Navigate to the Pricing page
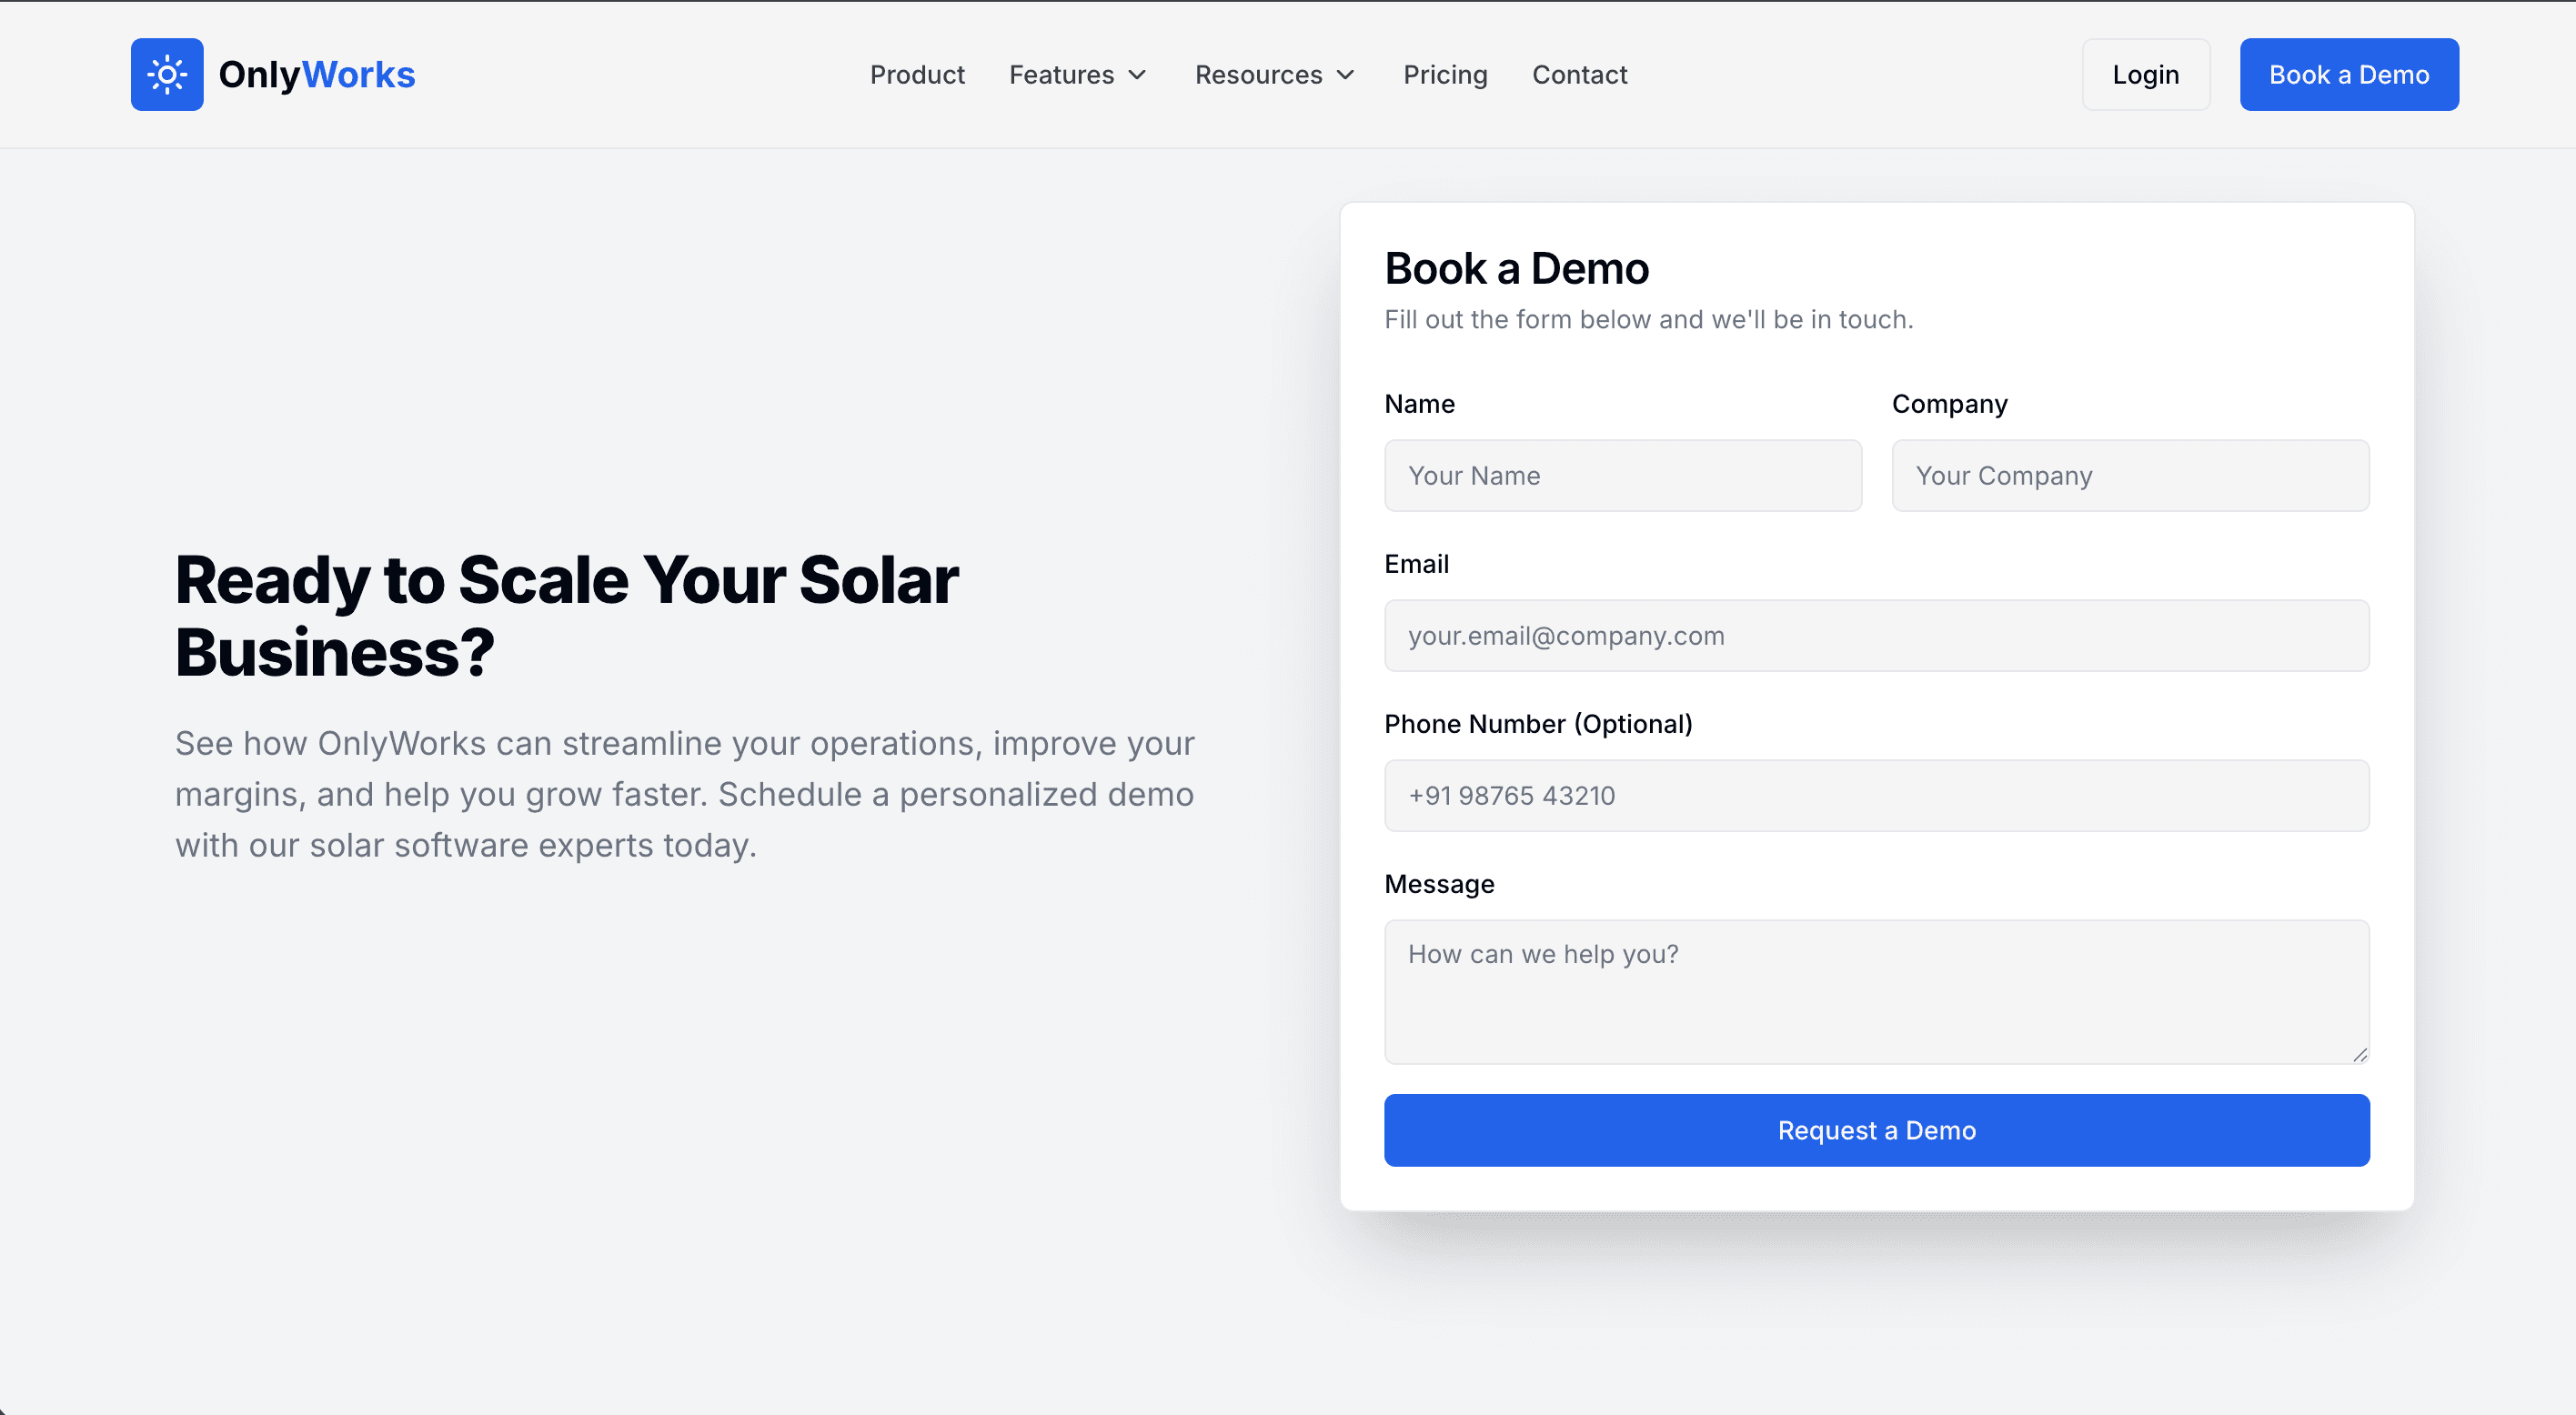 click(1445, 75)
